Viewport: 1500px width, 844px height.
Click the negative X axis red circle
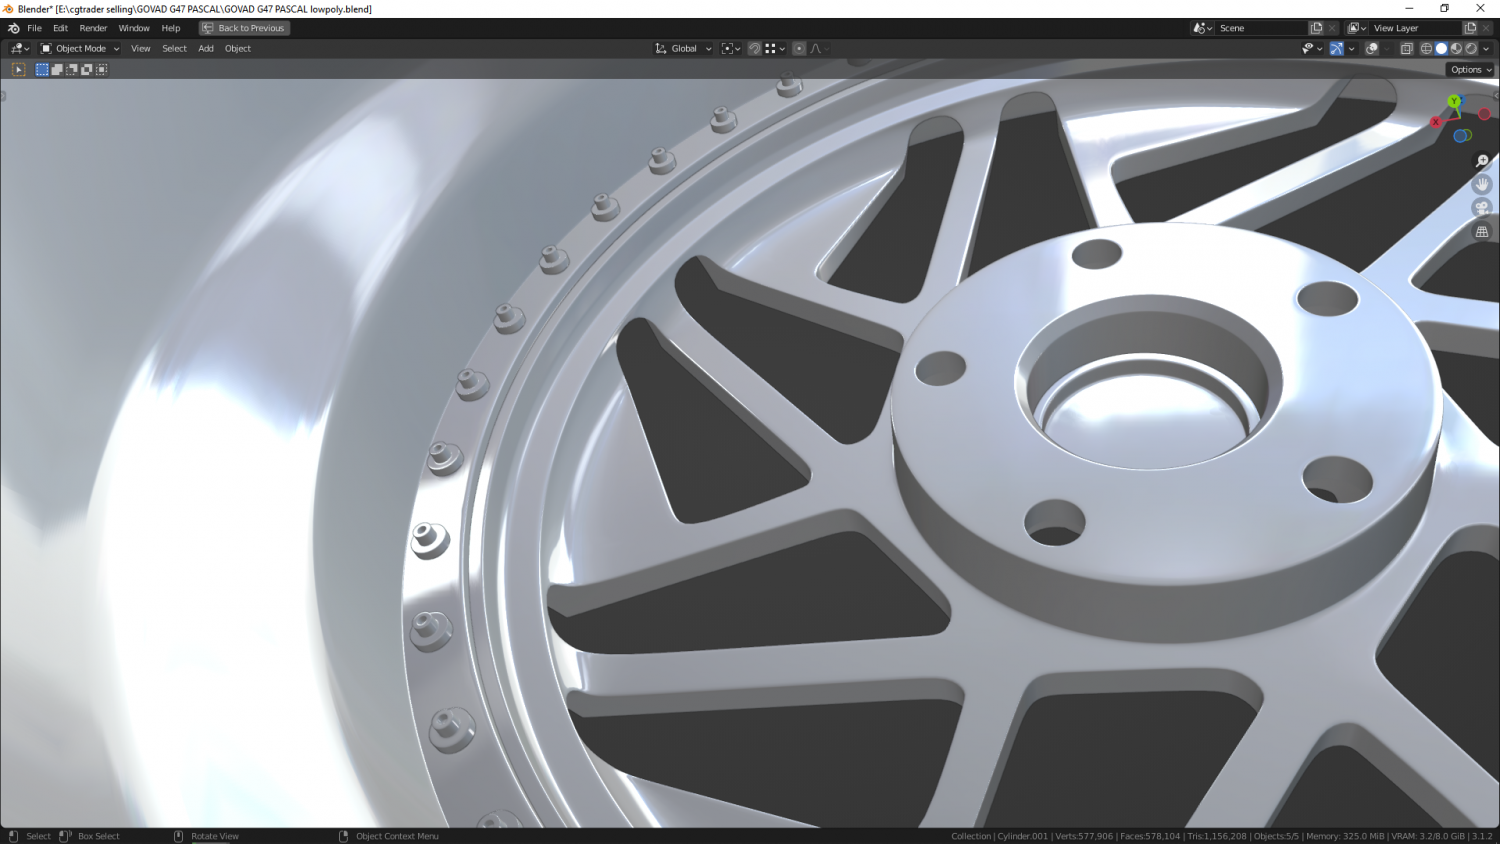pyautogui.click(x=1485, y=114)
